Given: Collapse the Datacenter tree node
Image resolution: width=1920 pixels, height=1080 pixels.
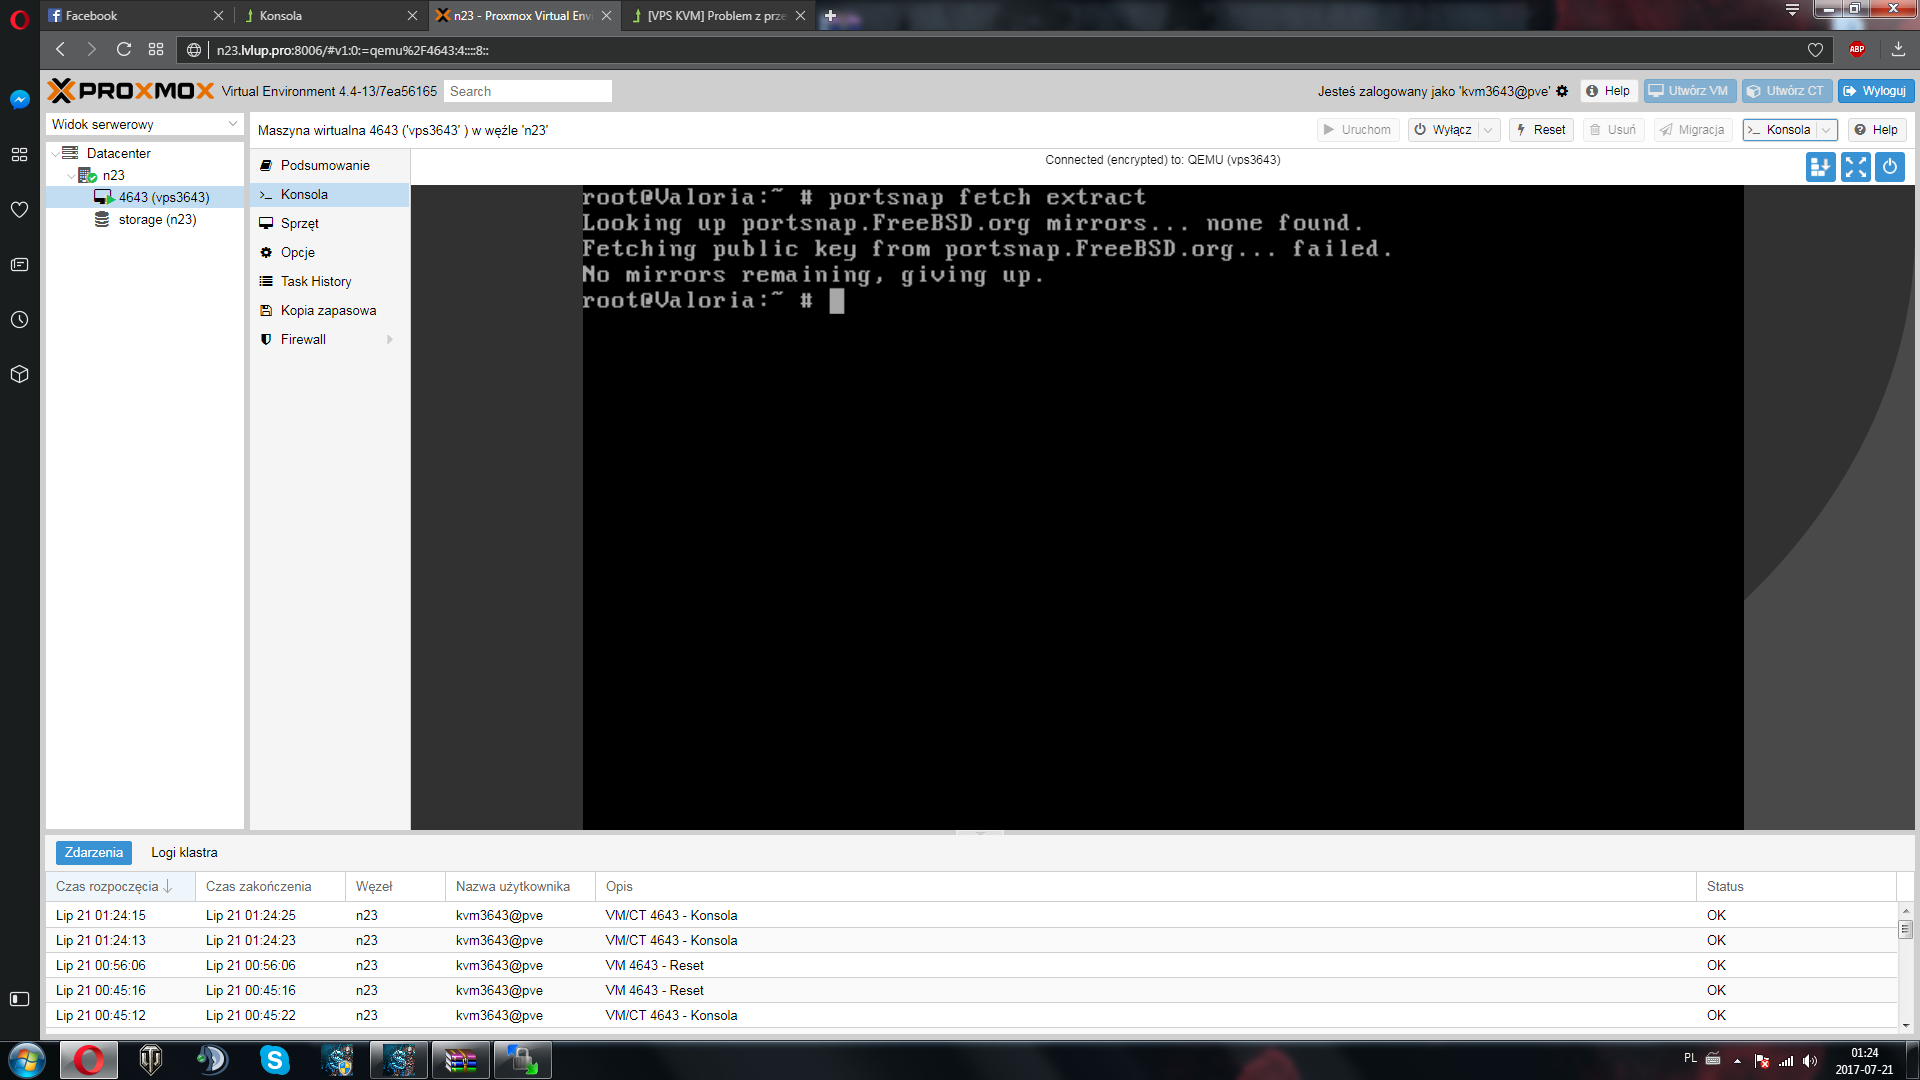Looking at the screenshot, I should [56, 153].
